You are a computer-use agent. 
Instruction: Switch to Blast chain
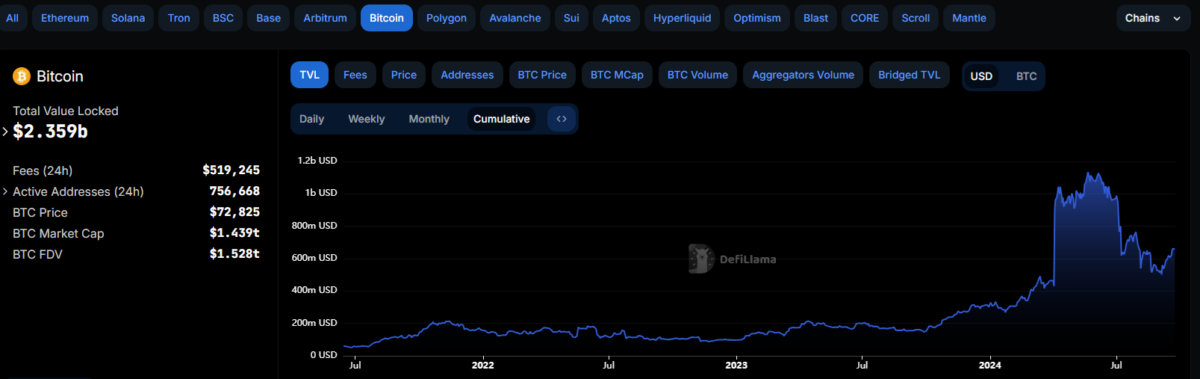816,18
